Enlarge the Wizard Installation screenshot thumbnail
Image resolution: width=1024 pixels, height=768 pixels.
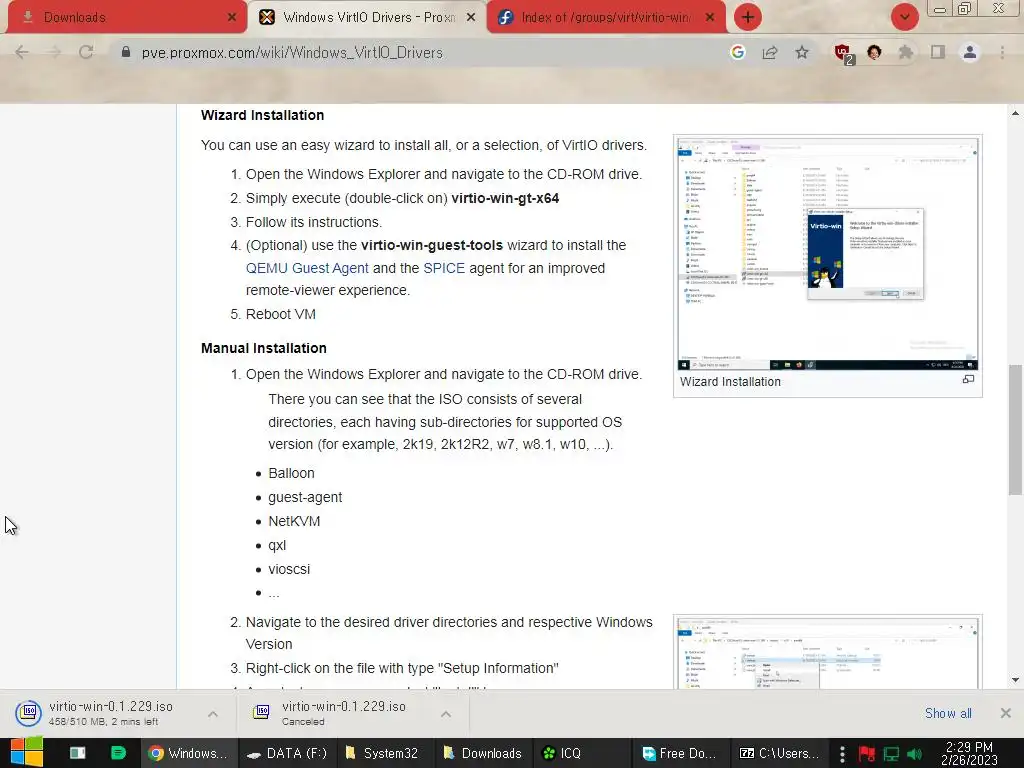click(x=827, y=253)
